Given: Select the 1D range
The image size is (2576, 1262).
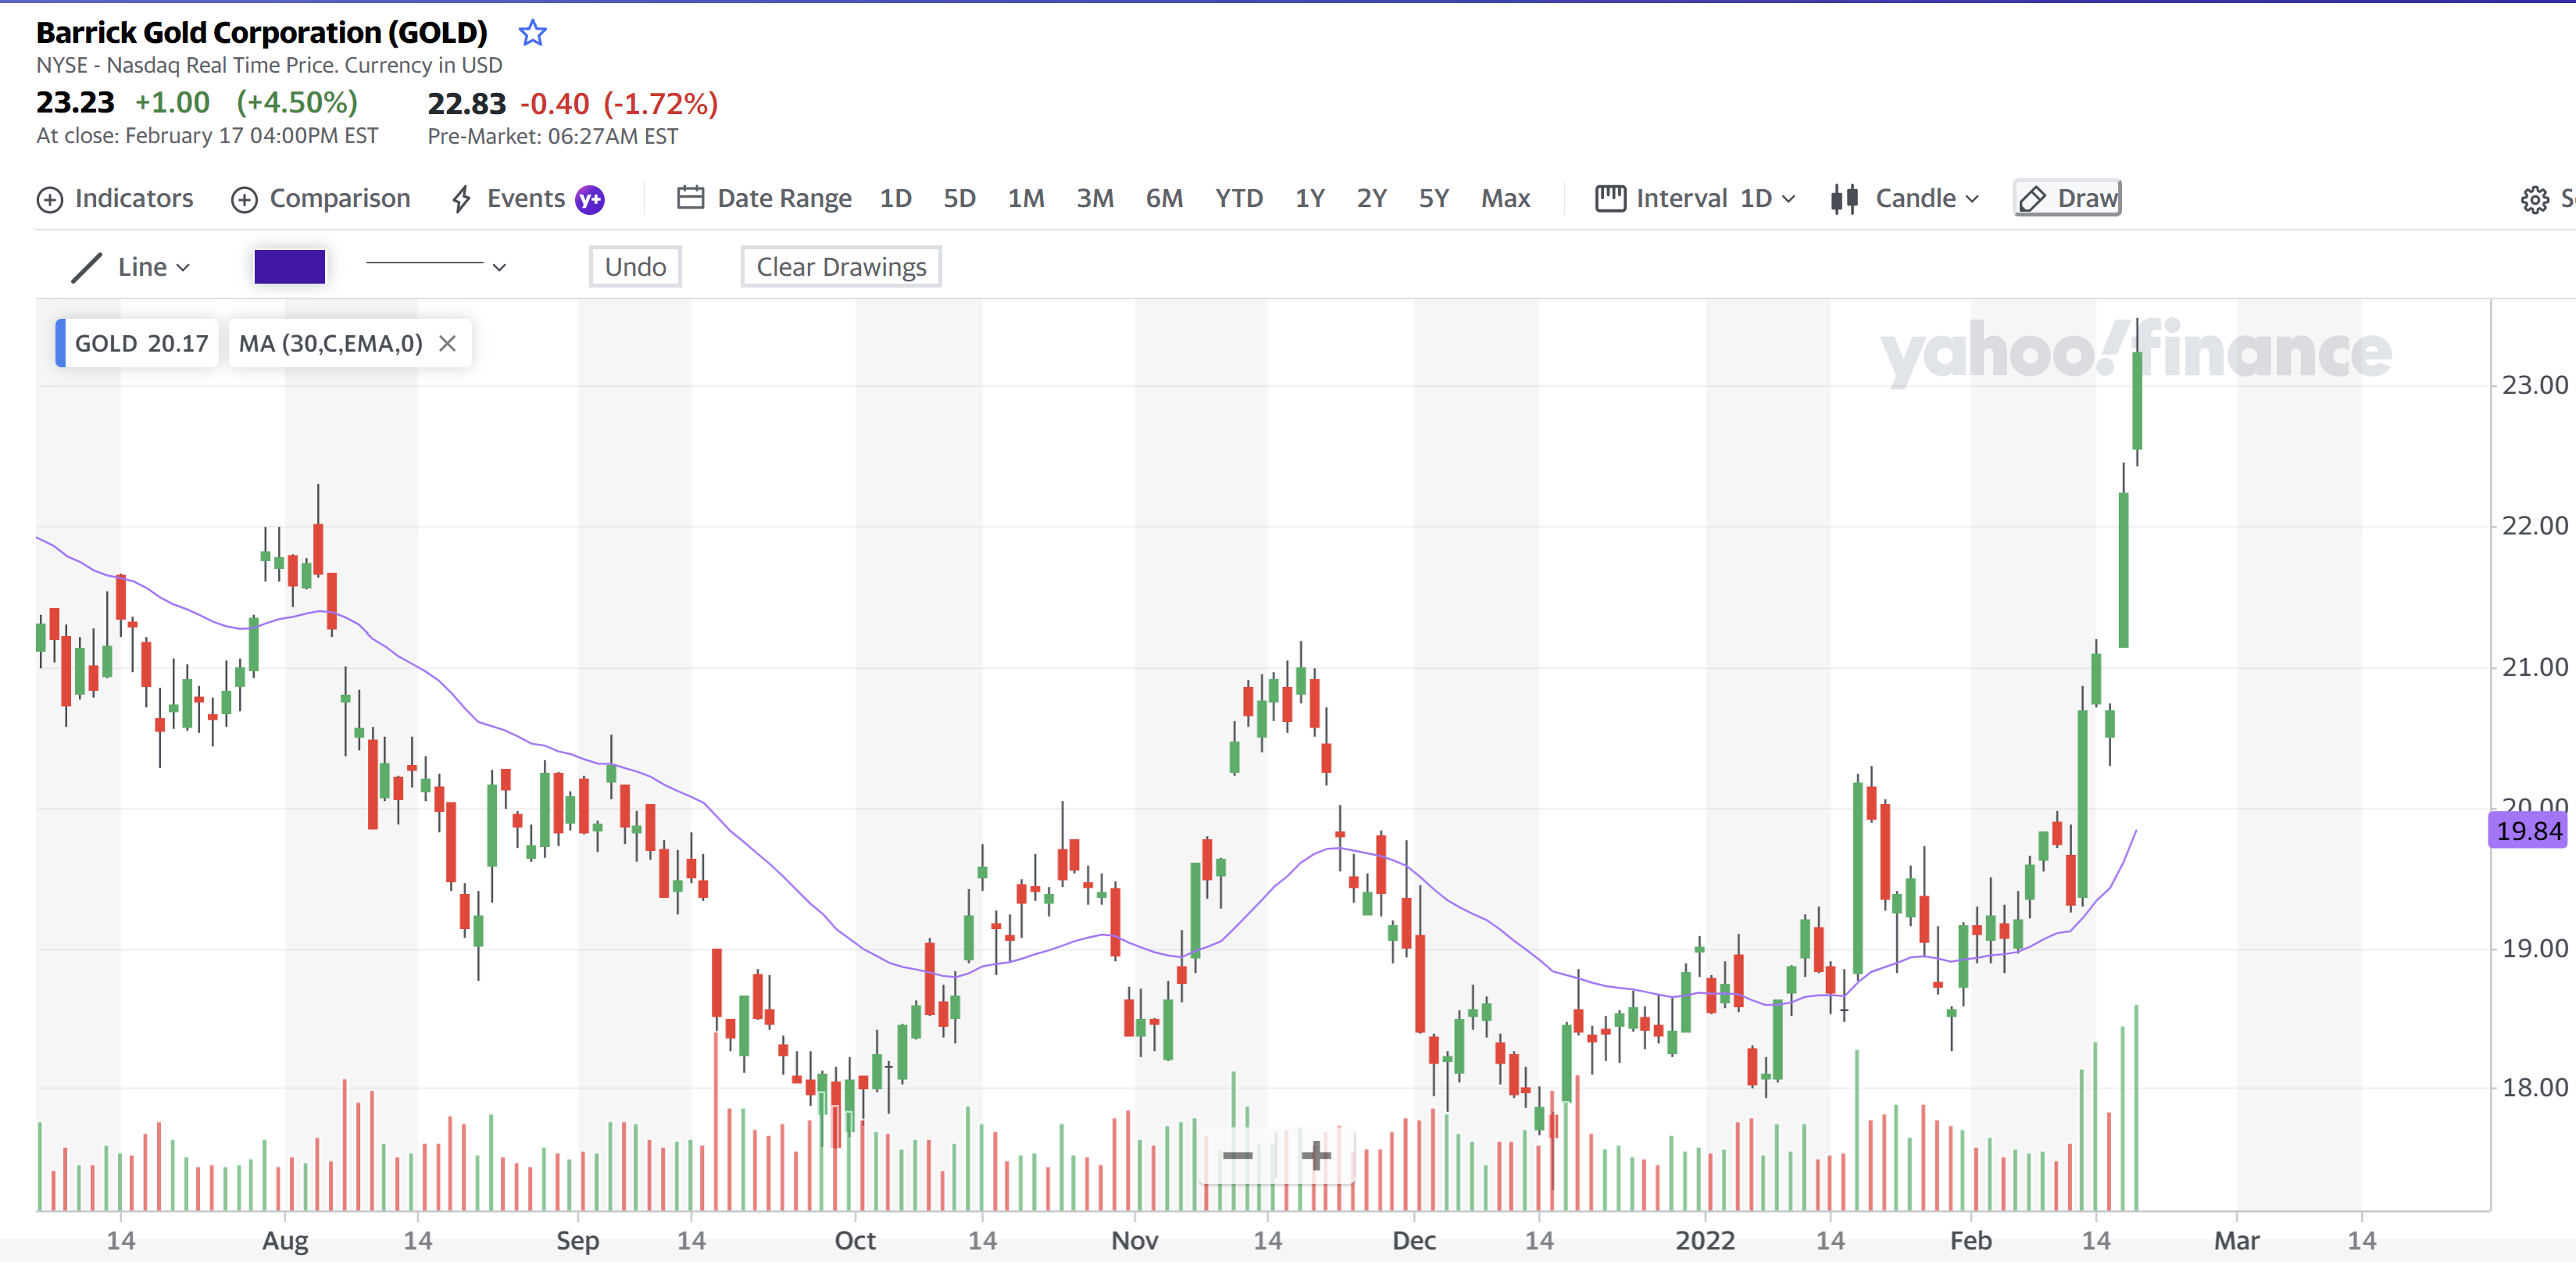Looking at the screenshot, I should click(x=895, y=199).
